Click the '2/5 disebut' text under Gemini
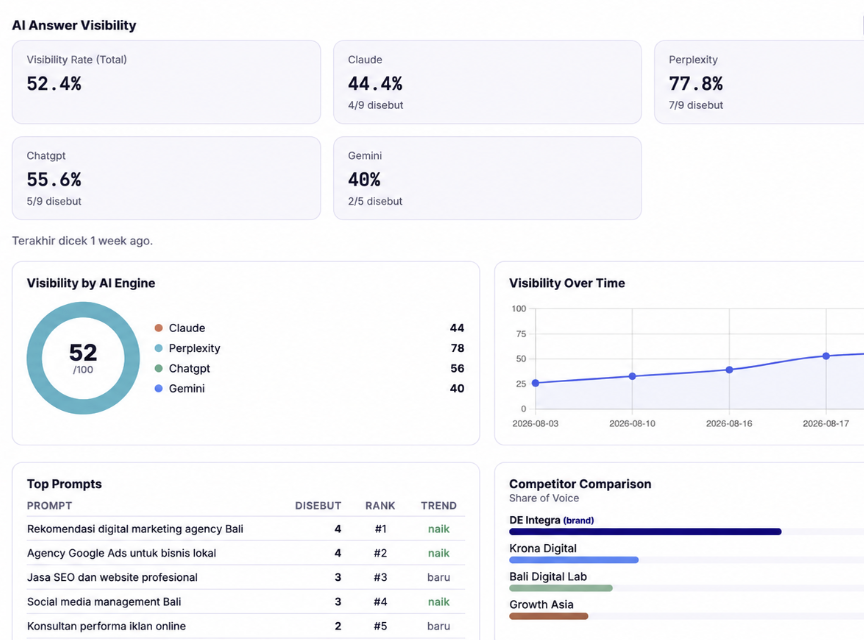This screenshot has width=864, height=640. pos(375,202)
